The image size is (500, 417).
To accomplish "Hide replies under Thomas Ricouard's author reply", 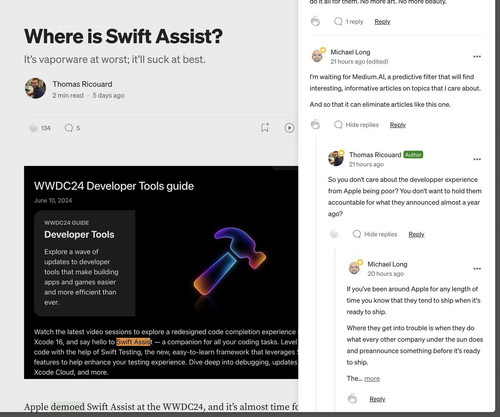I will click(375, 234).
